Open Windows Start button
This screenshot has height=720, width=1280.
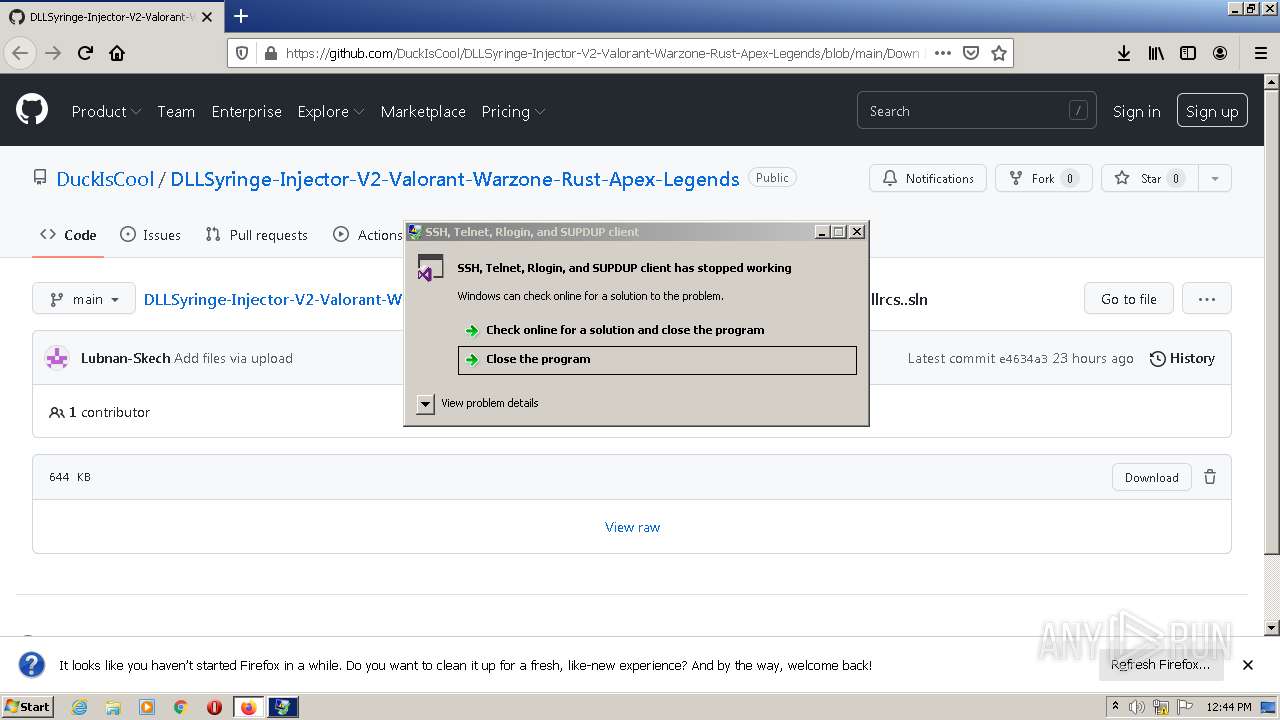[x=27, y=707]
